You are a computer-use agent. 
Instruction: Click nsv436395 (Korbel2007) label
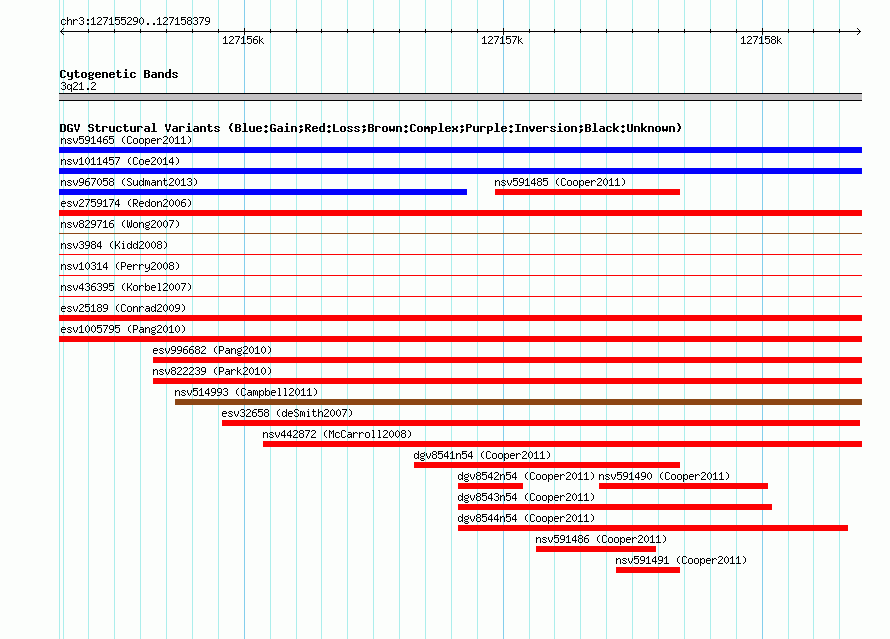126,287
